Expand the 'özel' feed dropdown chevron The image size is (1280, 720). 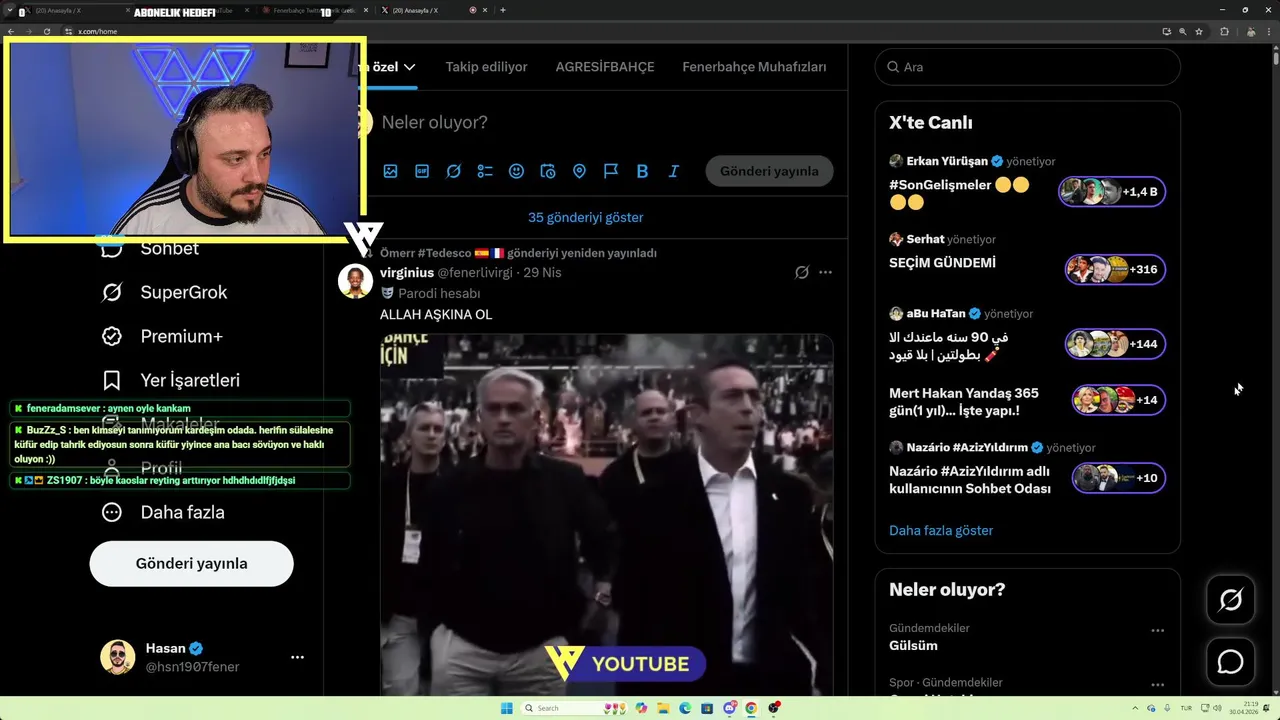pos(409,67)
